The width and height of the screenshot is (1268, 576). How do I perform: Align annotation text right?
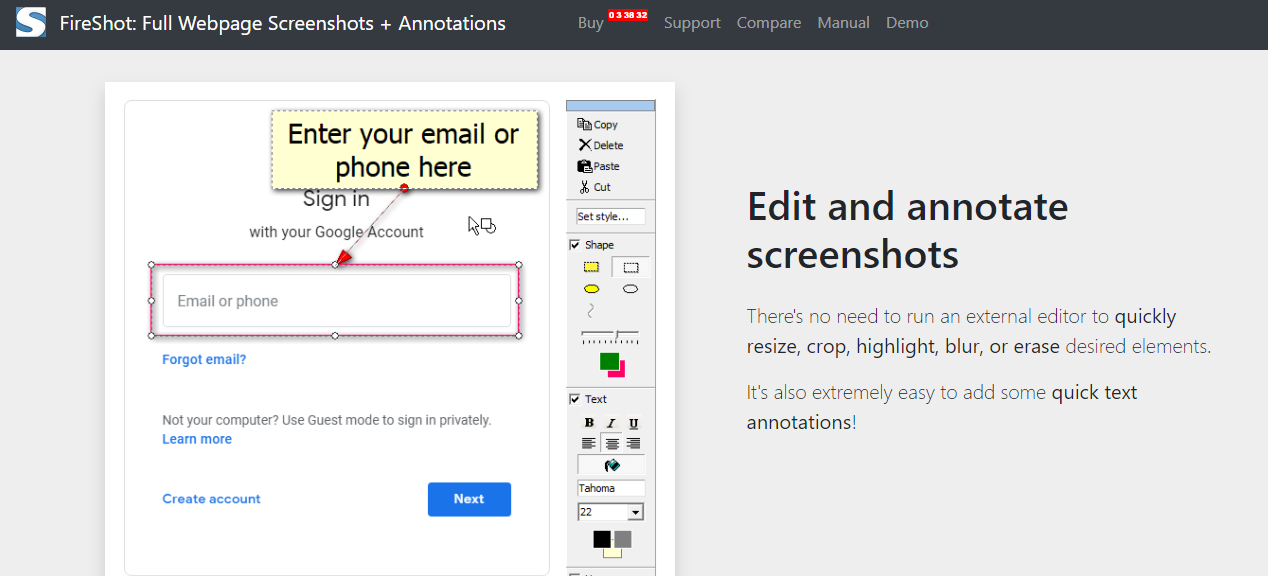[633, 443]
